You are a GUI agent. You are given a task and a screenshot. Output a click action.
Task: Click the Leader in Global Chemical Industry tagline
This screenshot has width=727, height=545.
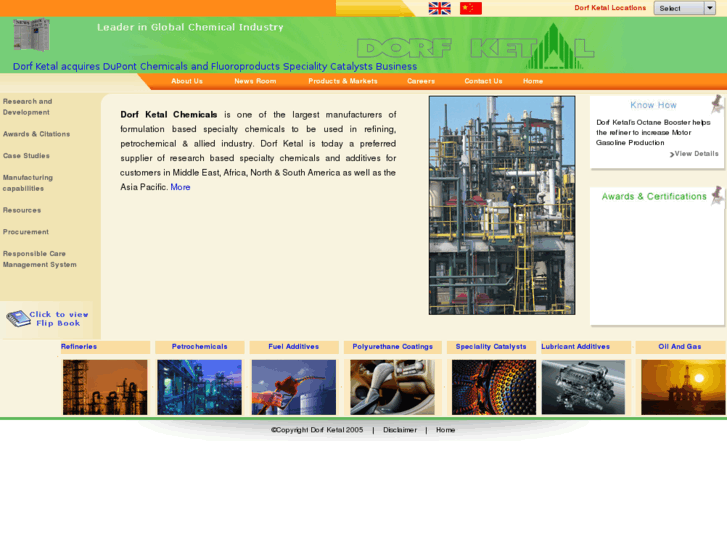pos(190,27)
